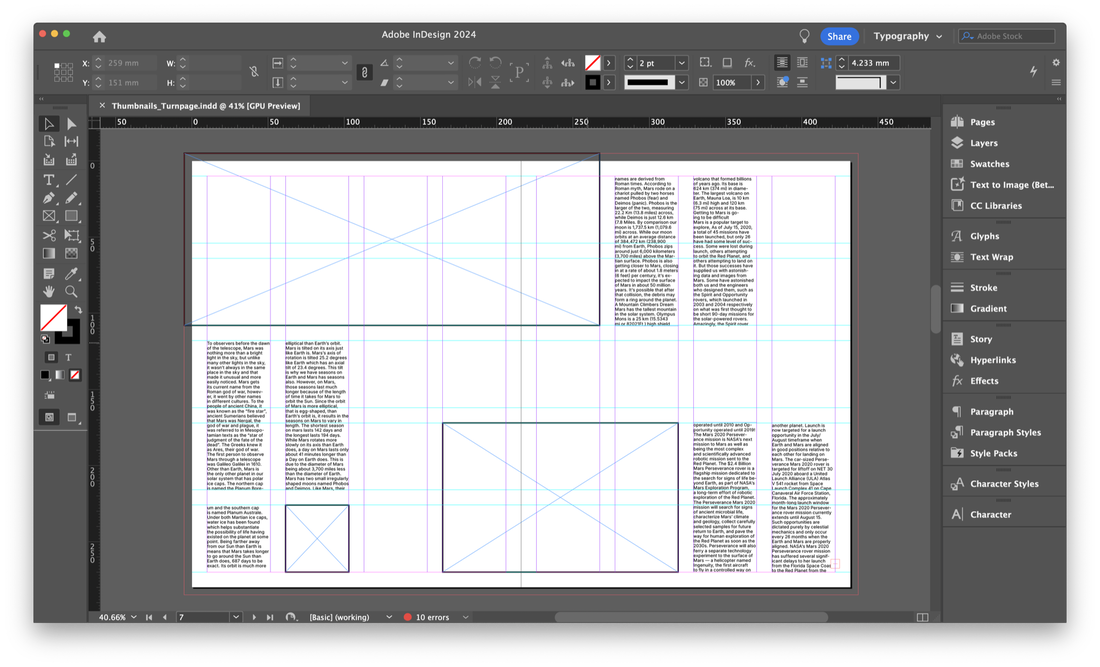Select the Gradient Feather tool

[72, 253]
